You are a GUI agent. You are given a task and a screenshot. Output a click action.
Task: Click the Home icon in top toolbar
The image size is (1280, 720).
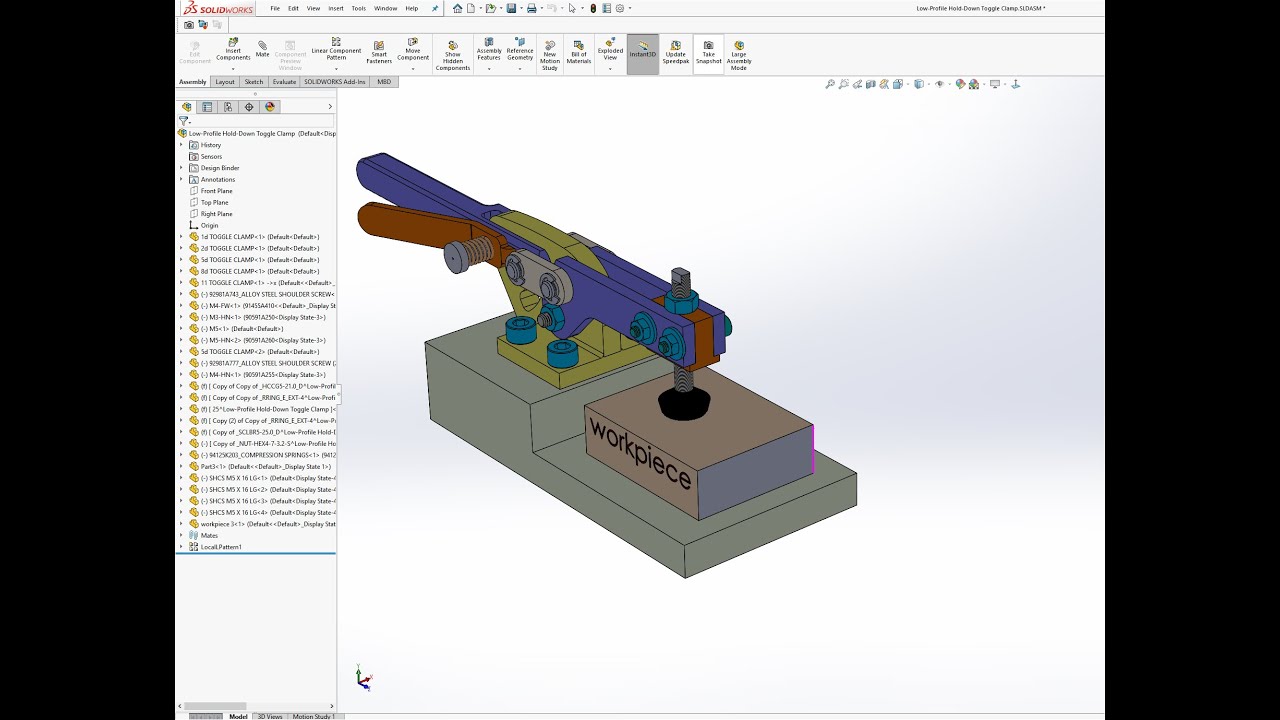tap(458, 8)
